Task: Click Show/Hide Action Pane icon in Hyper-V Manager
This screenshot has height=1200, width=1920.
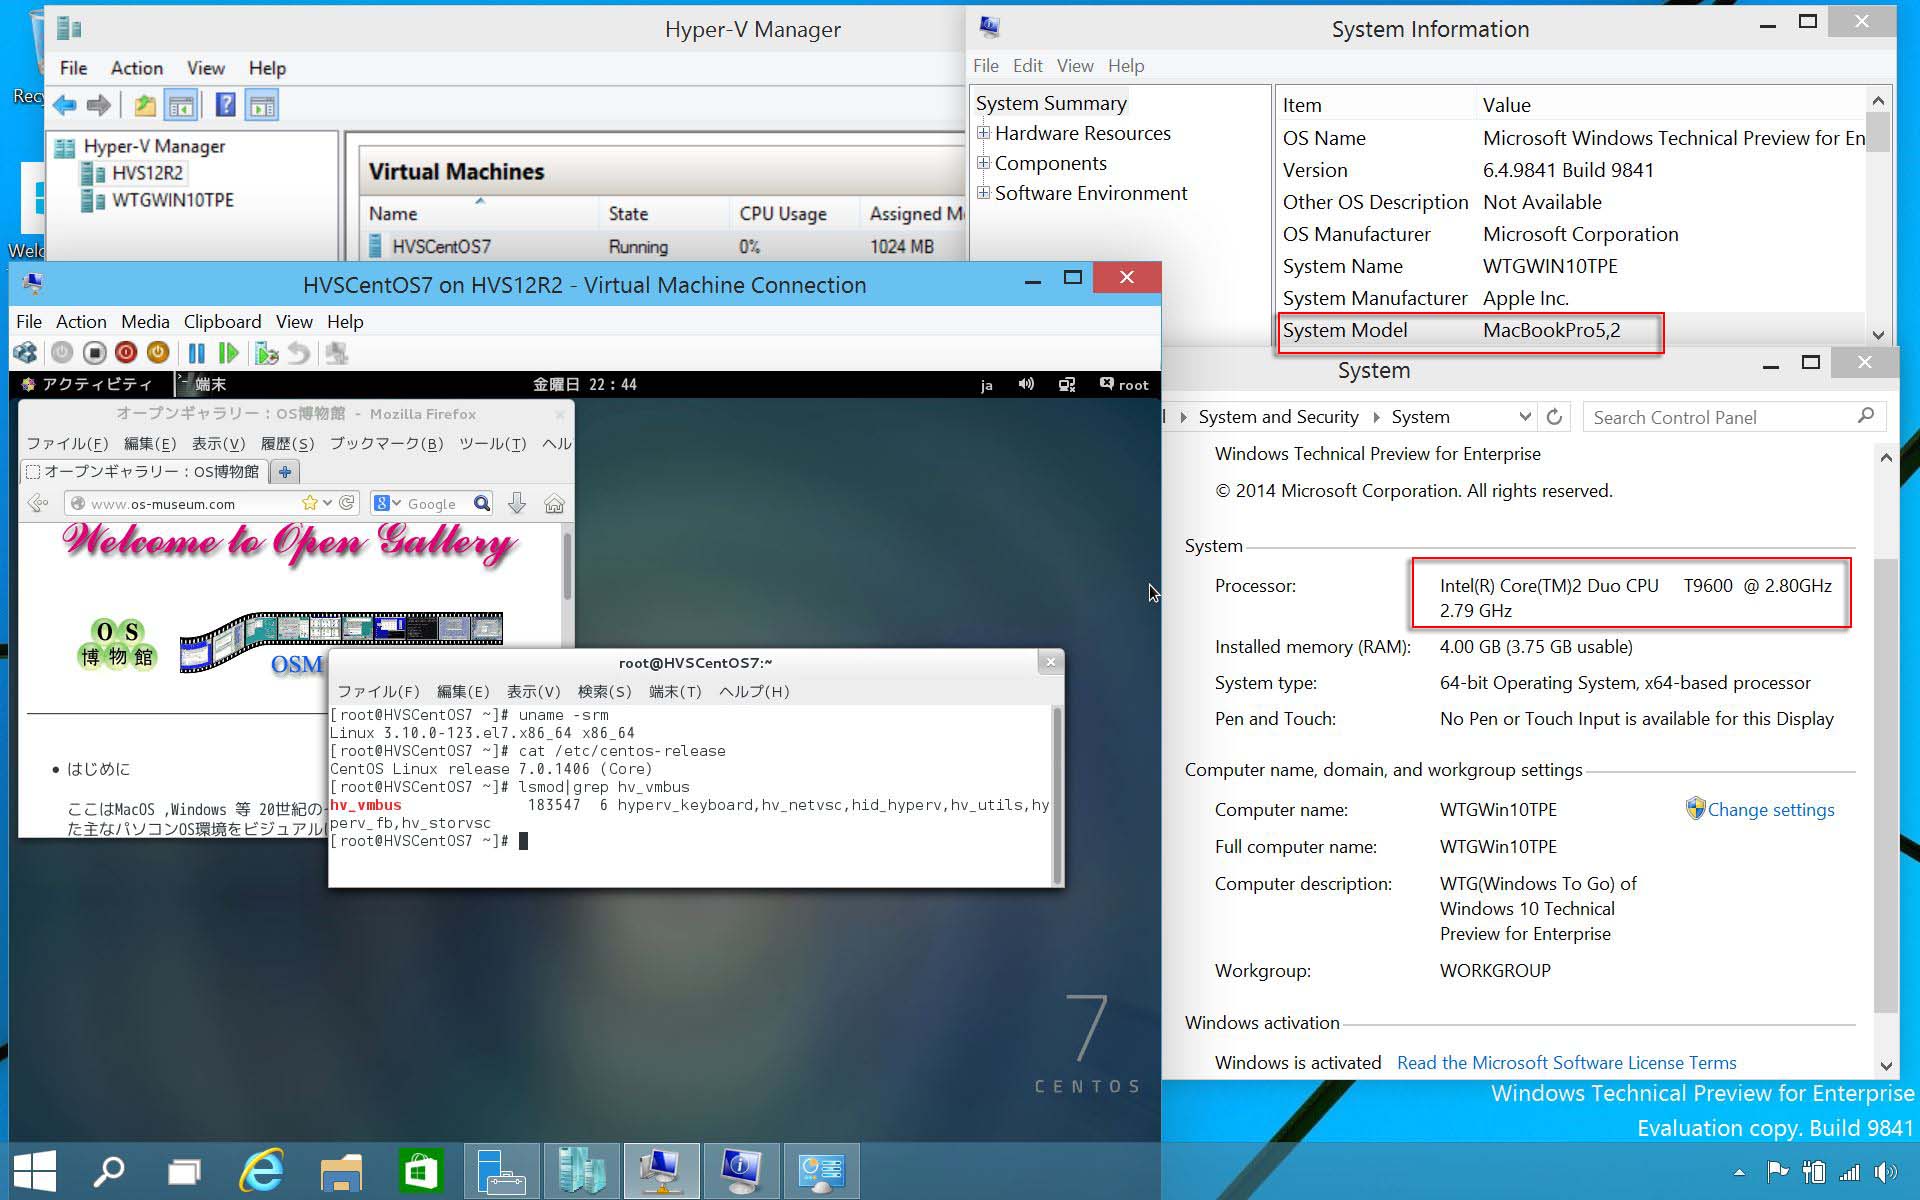Action: click(262, 105)
